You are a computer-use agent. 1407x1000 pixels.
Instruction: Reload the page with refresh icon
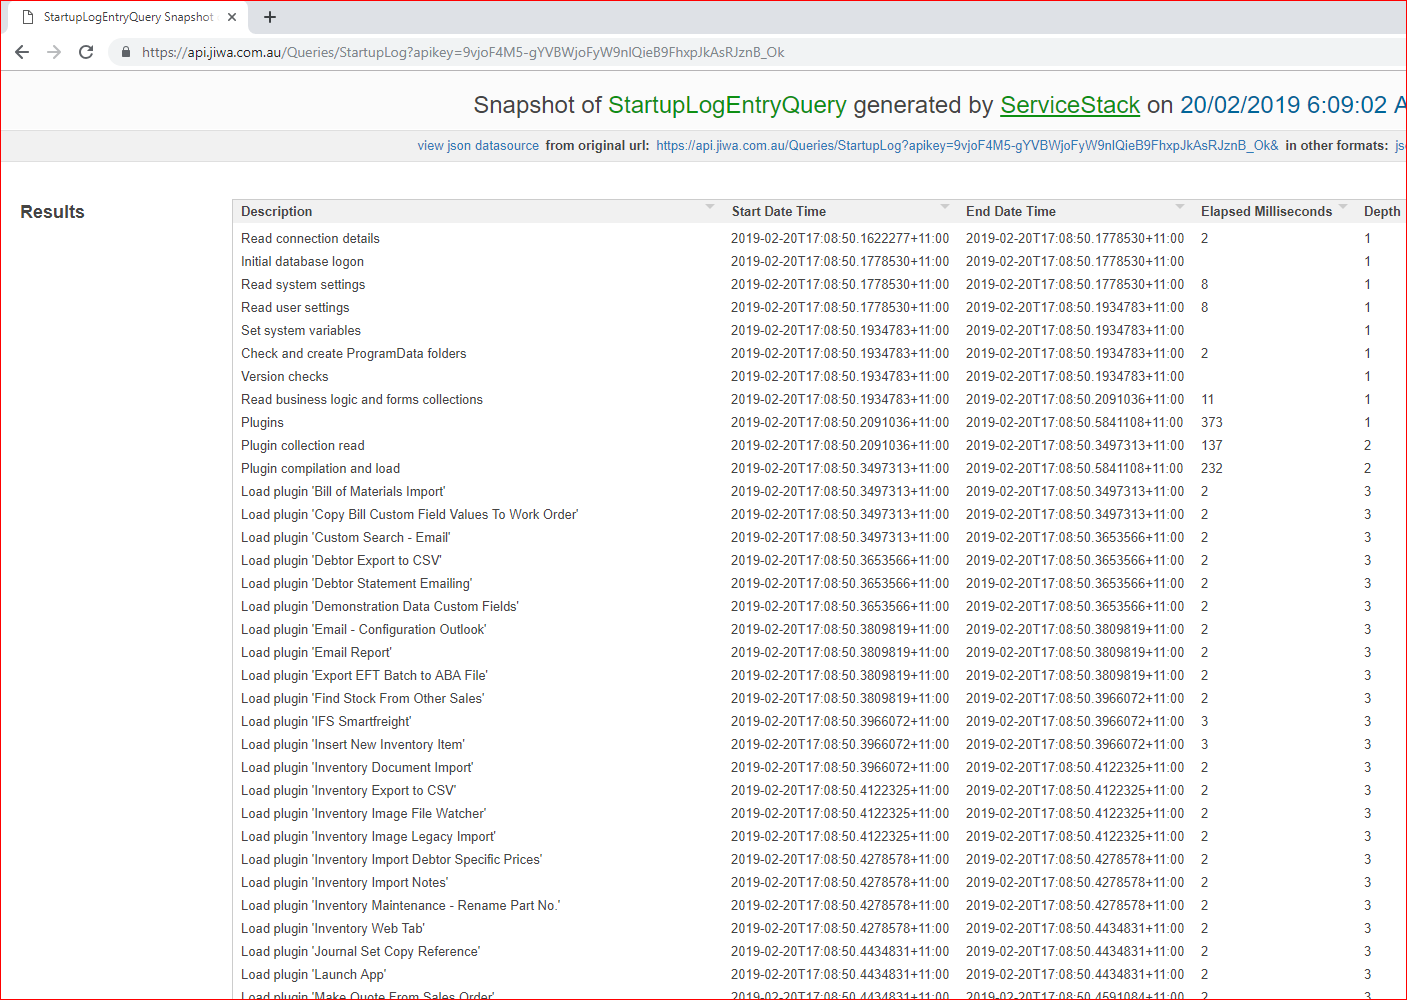(x=86, y=52)
